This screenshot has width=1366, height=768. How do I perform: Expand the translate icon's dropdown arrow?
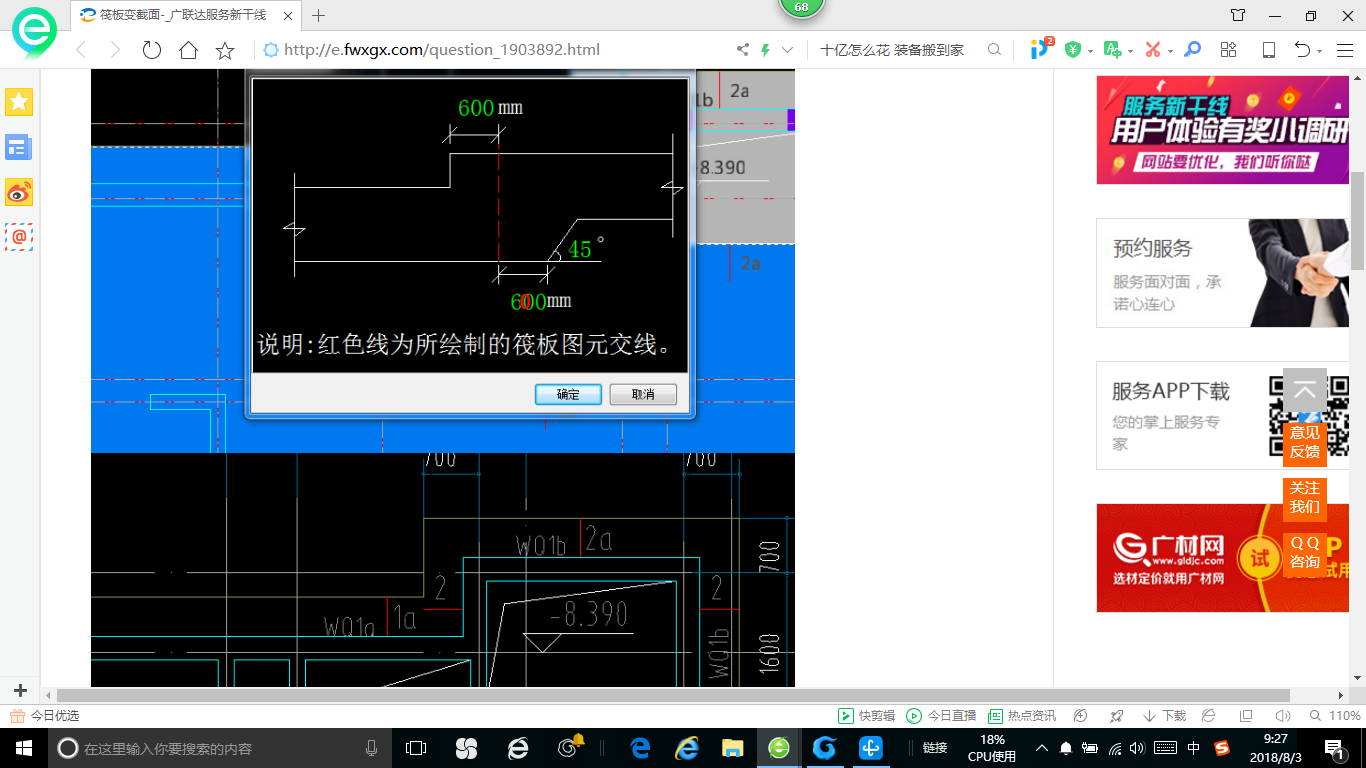[x=1130, y=51]
